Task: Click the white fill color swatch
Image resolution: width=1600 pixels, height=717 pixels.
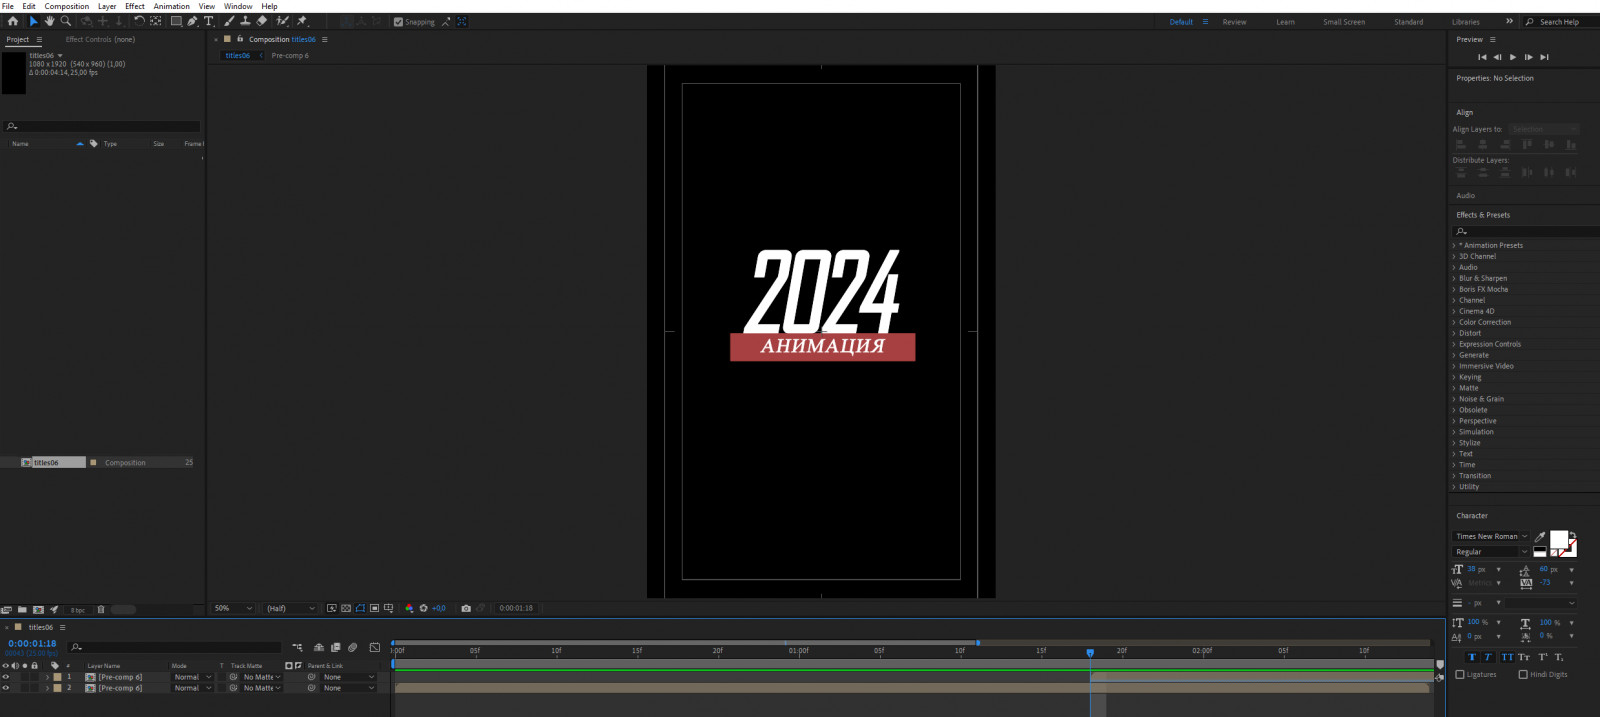Action: [1557, 540]
